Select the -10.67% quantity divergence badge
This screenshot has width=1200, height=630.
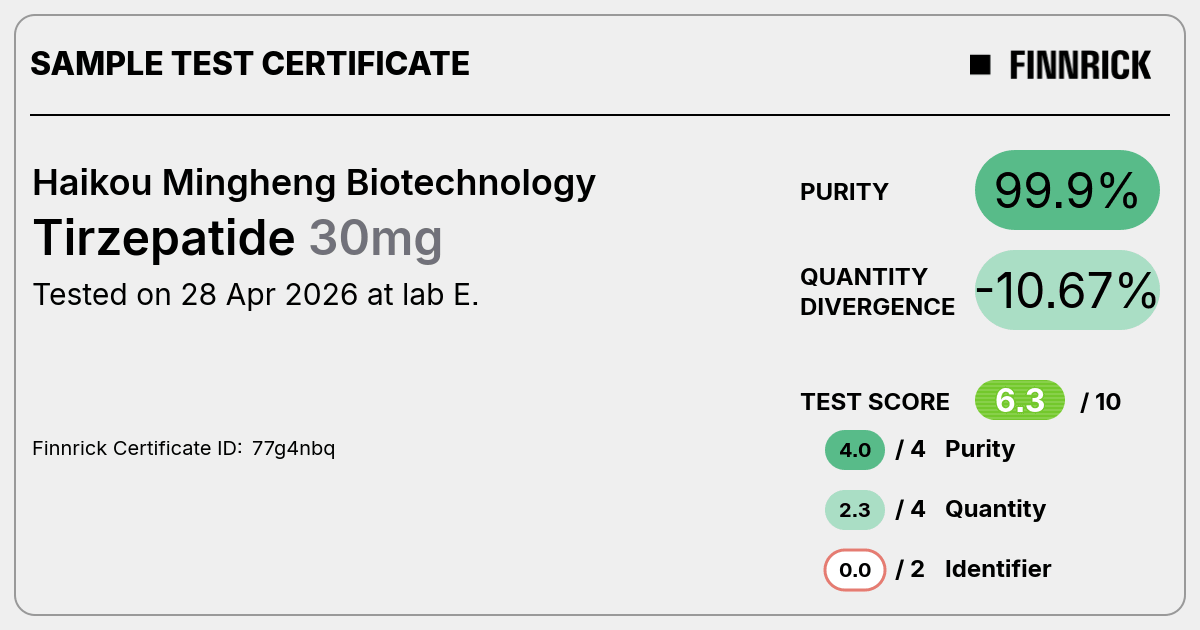1067,290
